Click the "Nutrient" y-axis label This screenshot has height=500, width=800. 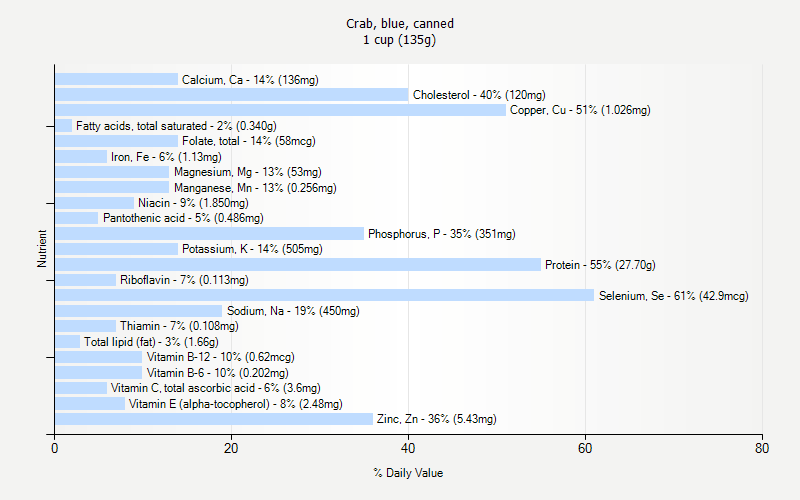click(x=42, y=249)
